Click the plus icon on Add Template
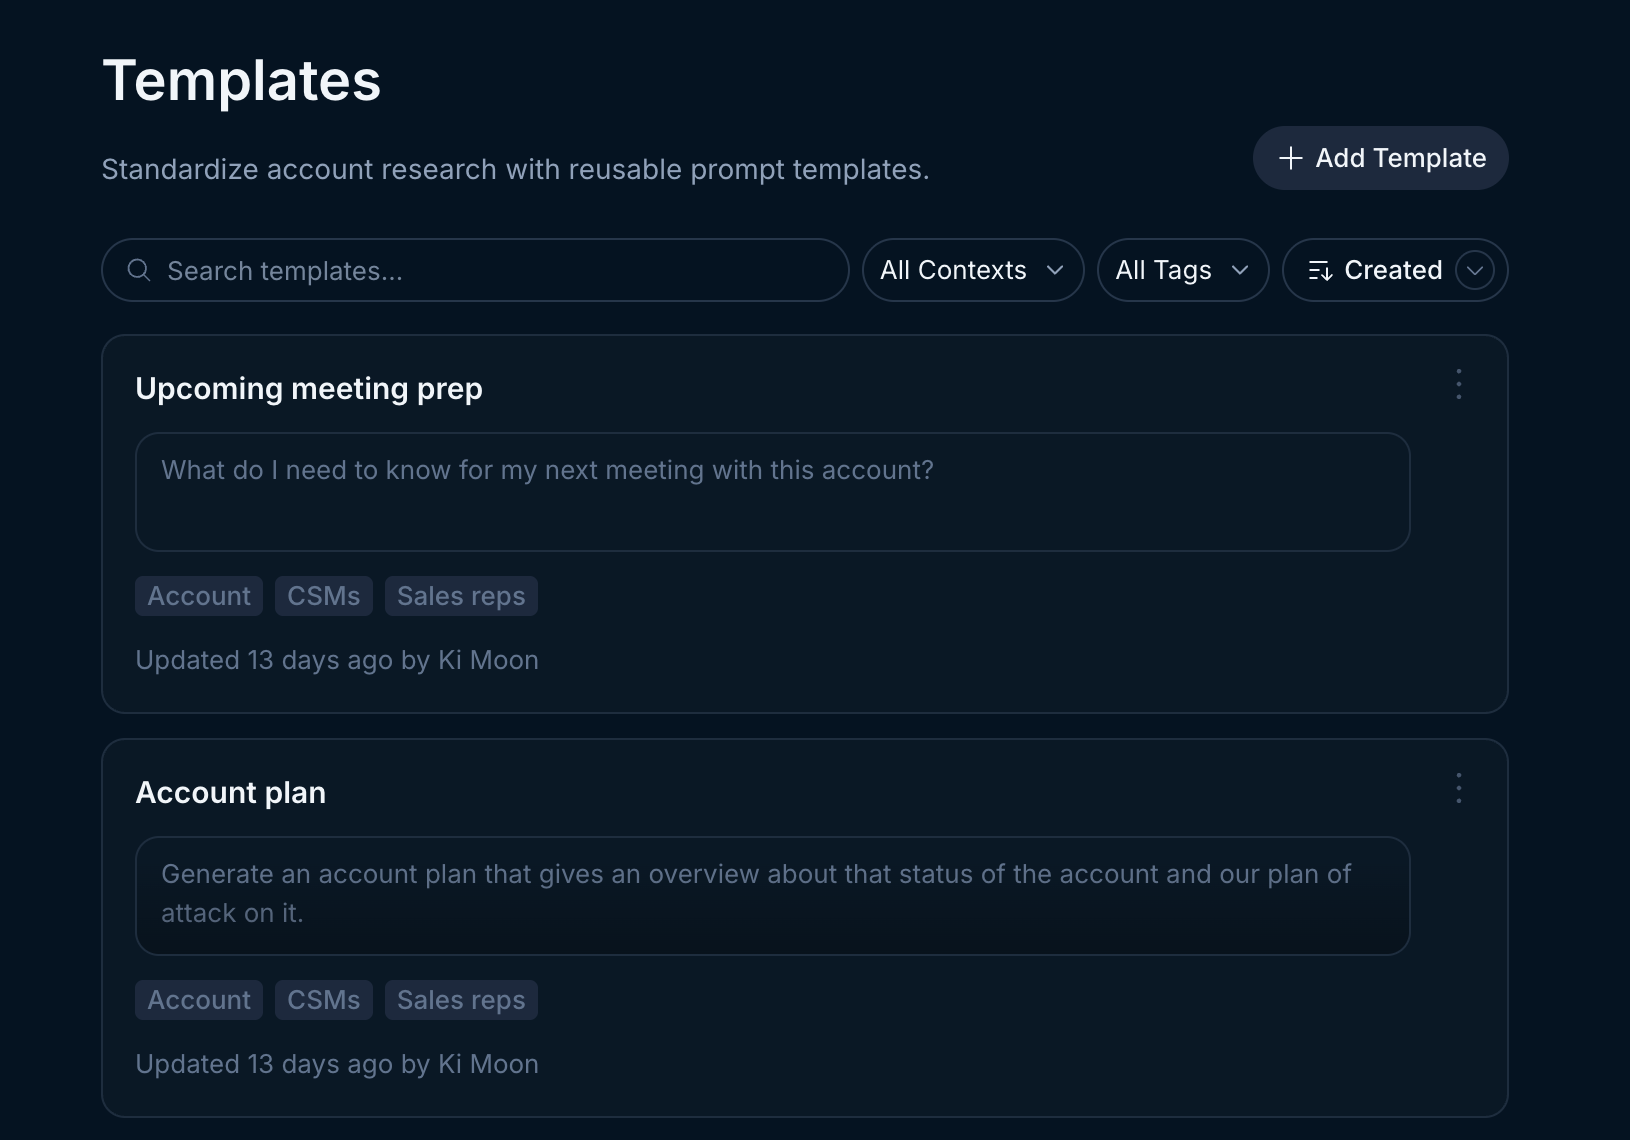 pyautogui.click(x=1291, y=158)
